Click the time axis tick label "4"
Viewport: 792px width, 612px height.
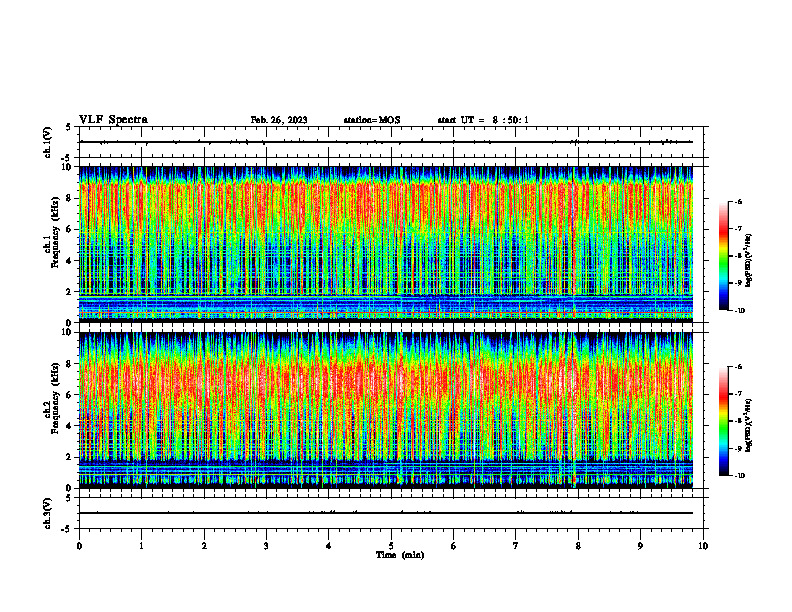(x=328, y=546)
